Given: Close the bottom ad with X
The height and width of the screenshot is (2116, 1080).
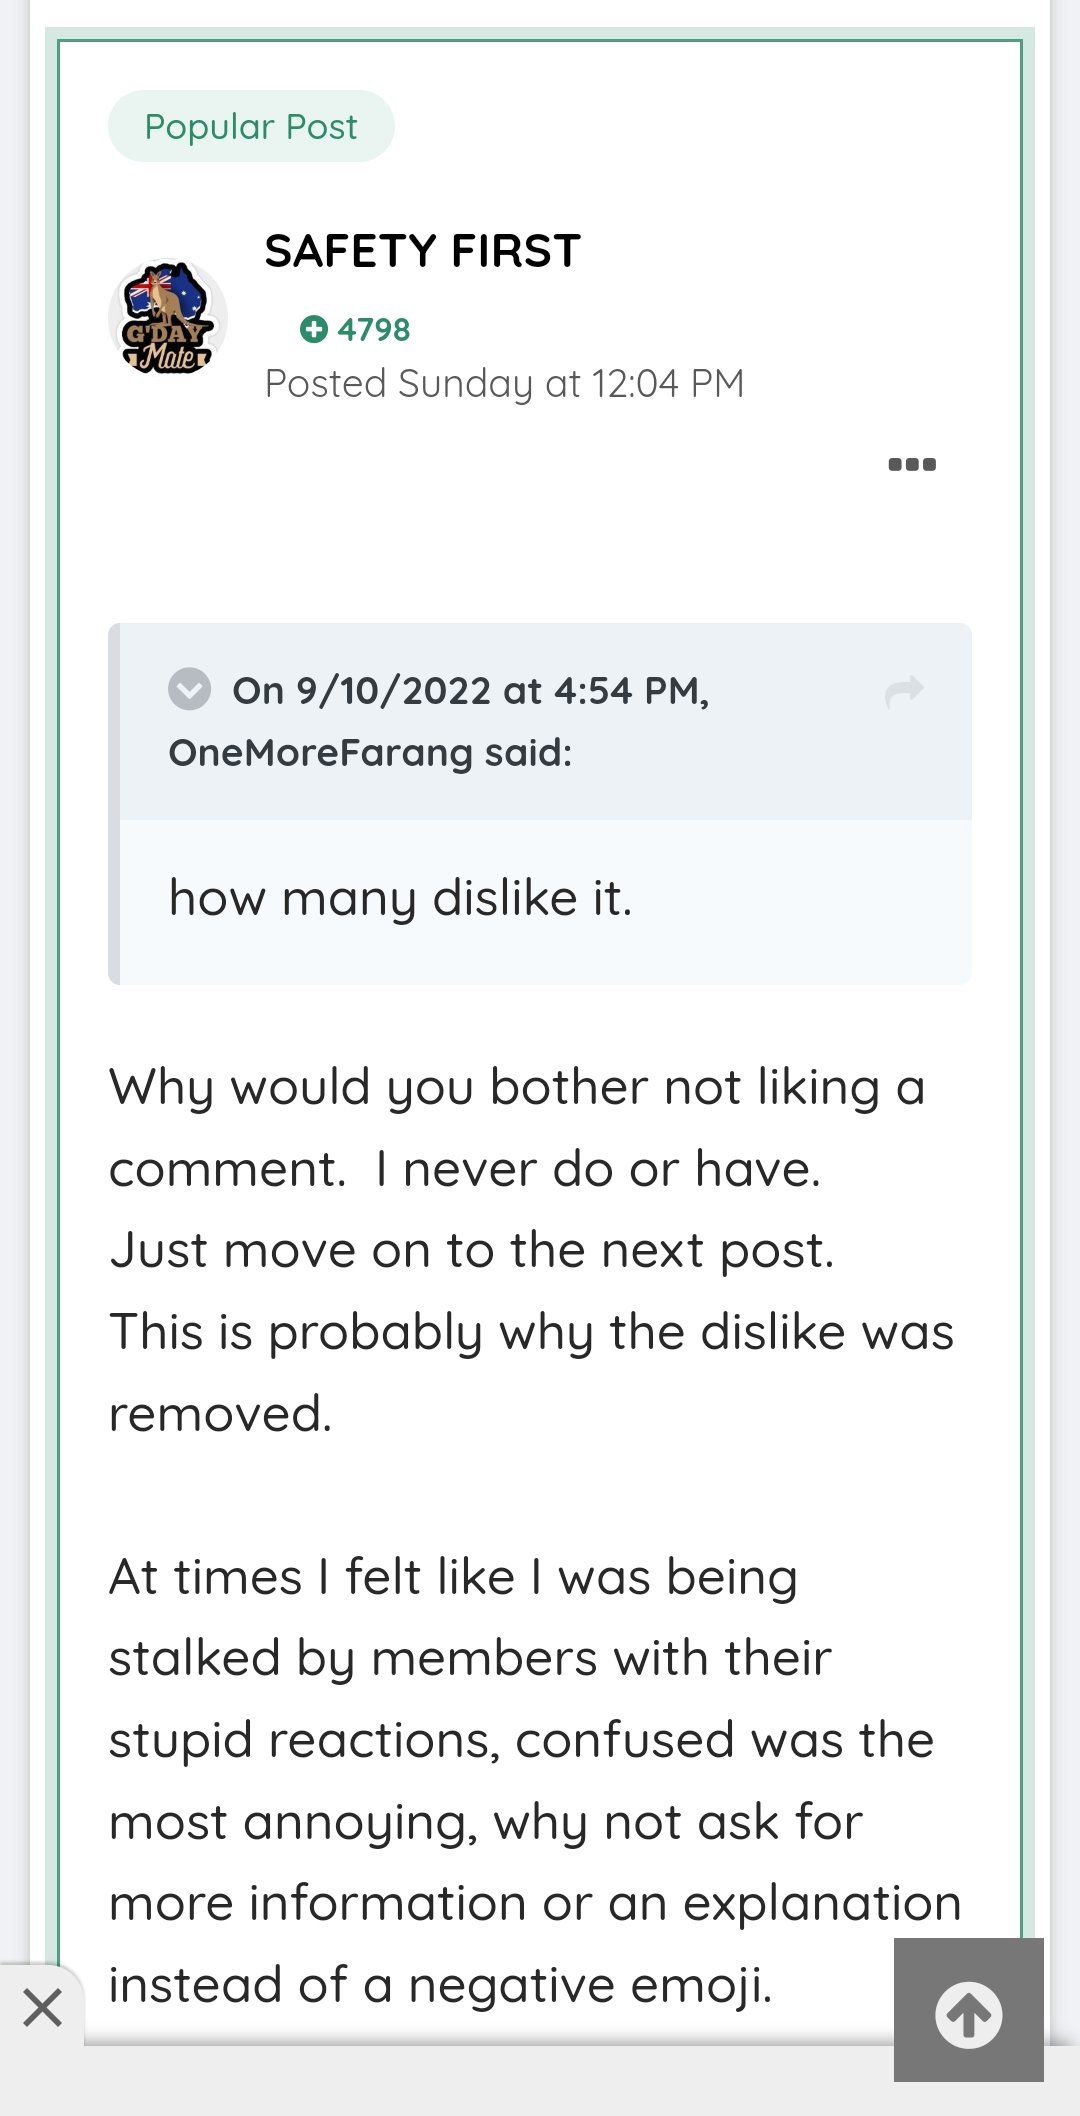Looking at the screenshot, I should click(x=42, y=2006).
